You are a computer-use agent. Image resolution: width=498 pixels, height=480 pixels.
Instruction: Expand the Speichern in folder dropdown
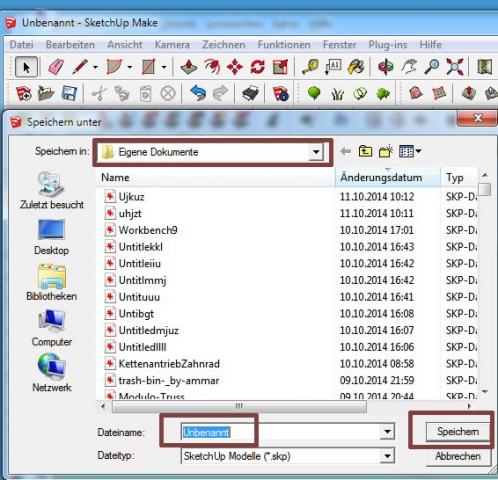(x=316, y=152)
